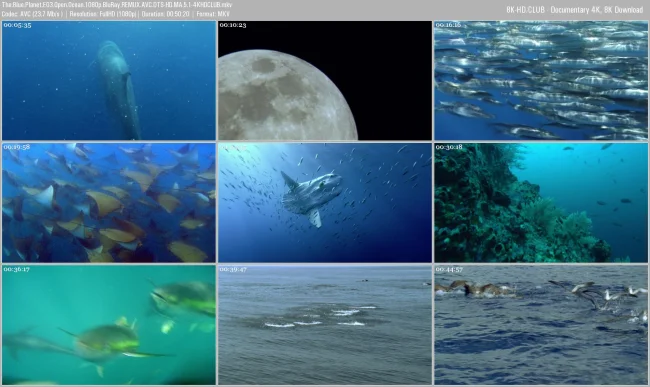Select the stingray swarm thumbnail

pos(109,203)
